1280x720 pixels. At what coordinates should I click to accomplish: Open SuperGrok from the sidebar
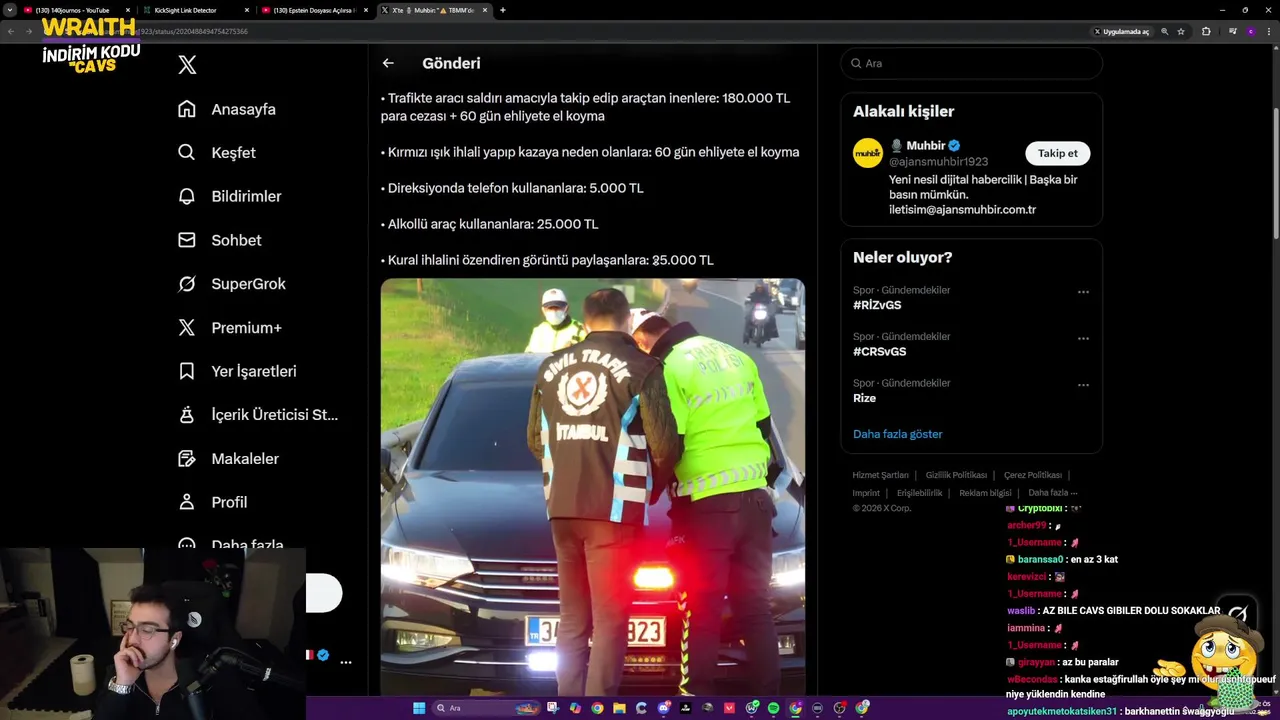coord(231,284)
